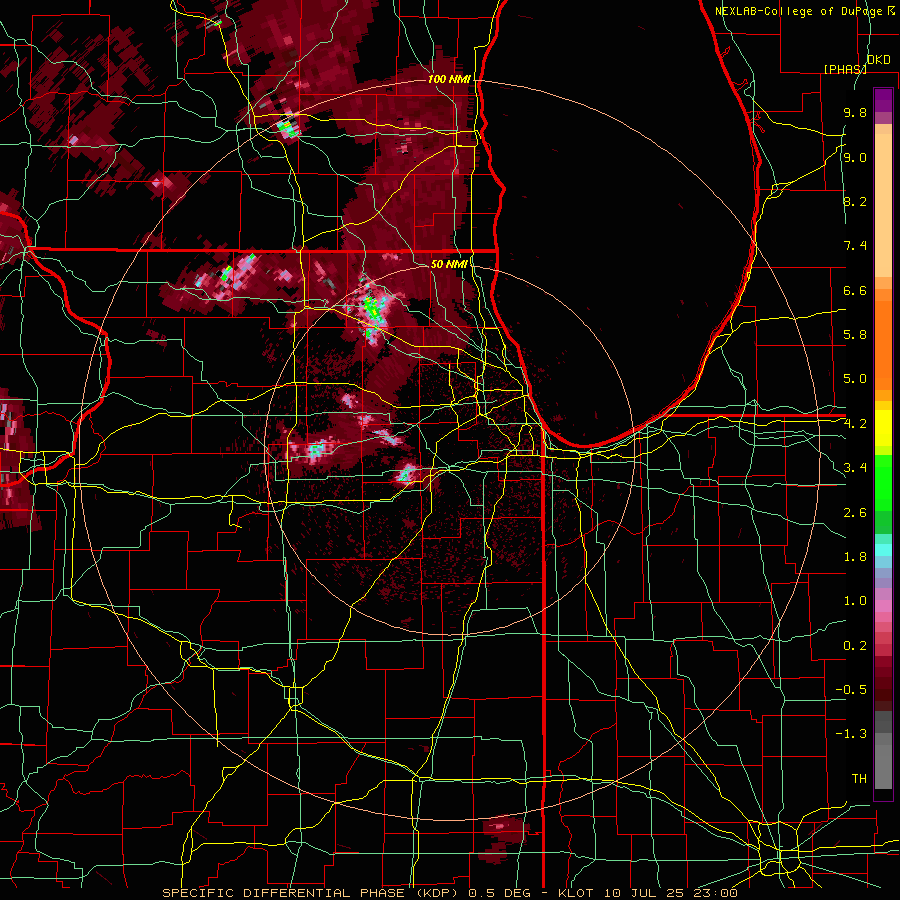Pick the pale peach color bar segment
The height and width of the screenshot is (900, 900).
tap(883, 207)
